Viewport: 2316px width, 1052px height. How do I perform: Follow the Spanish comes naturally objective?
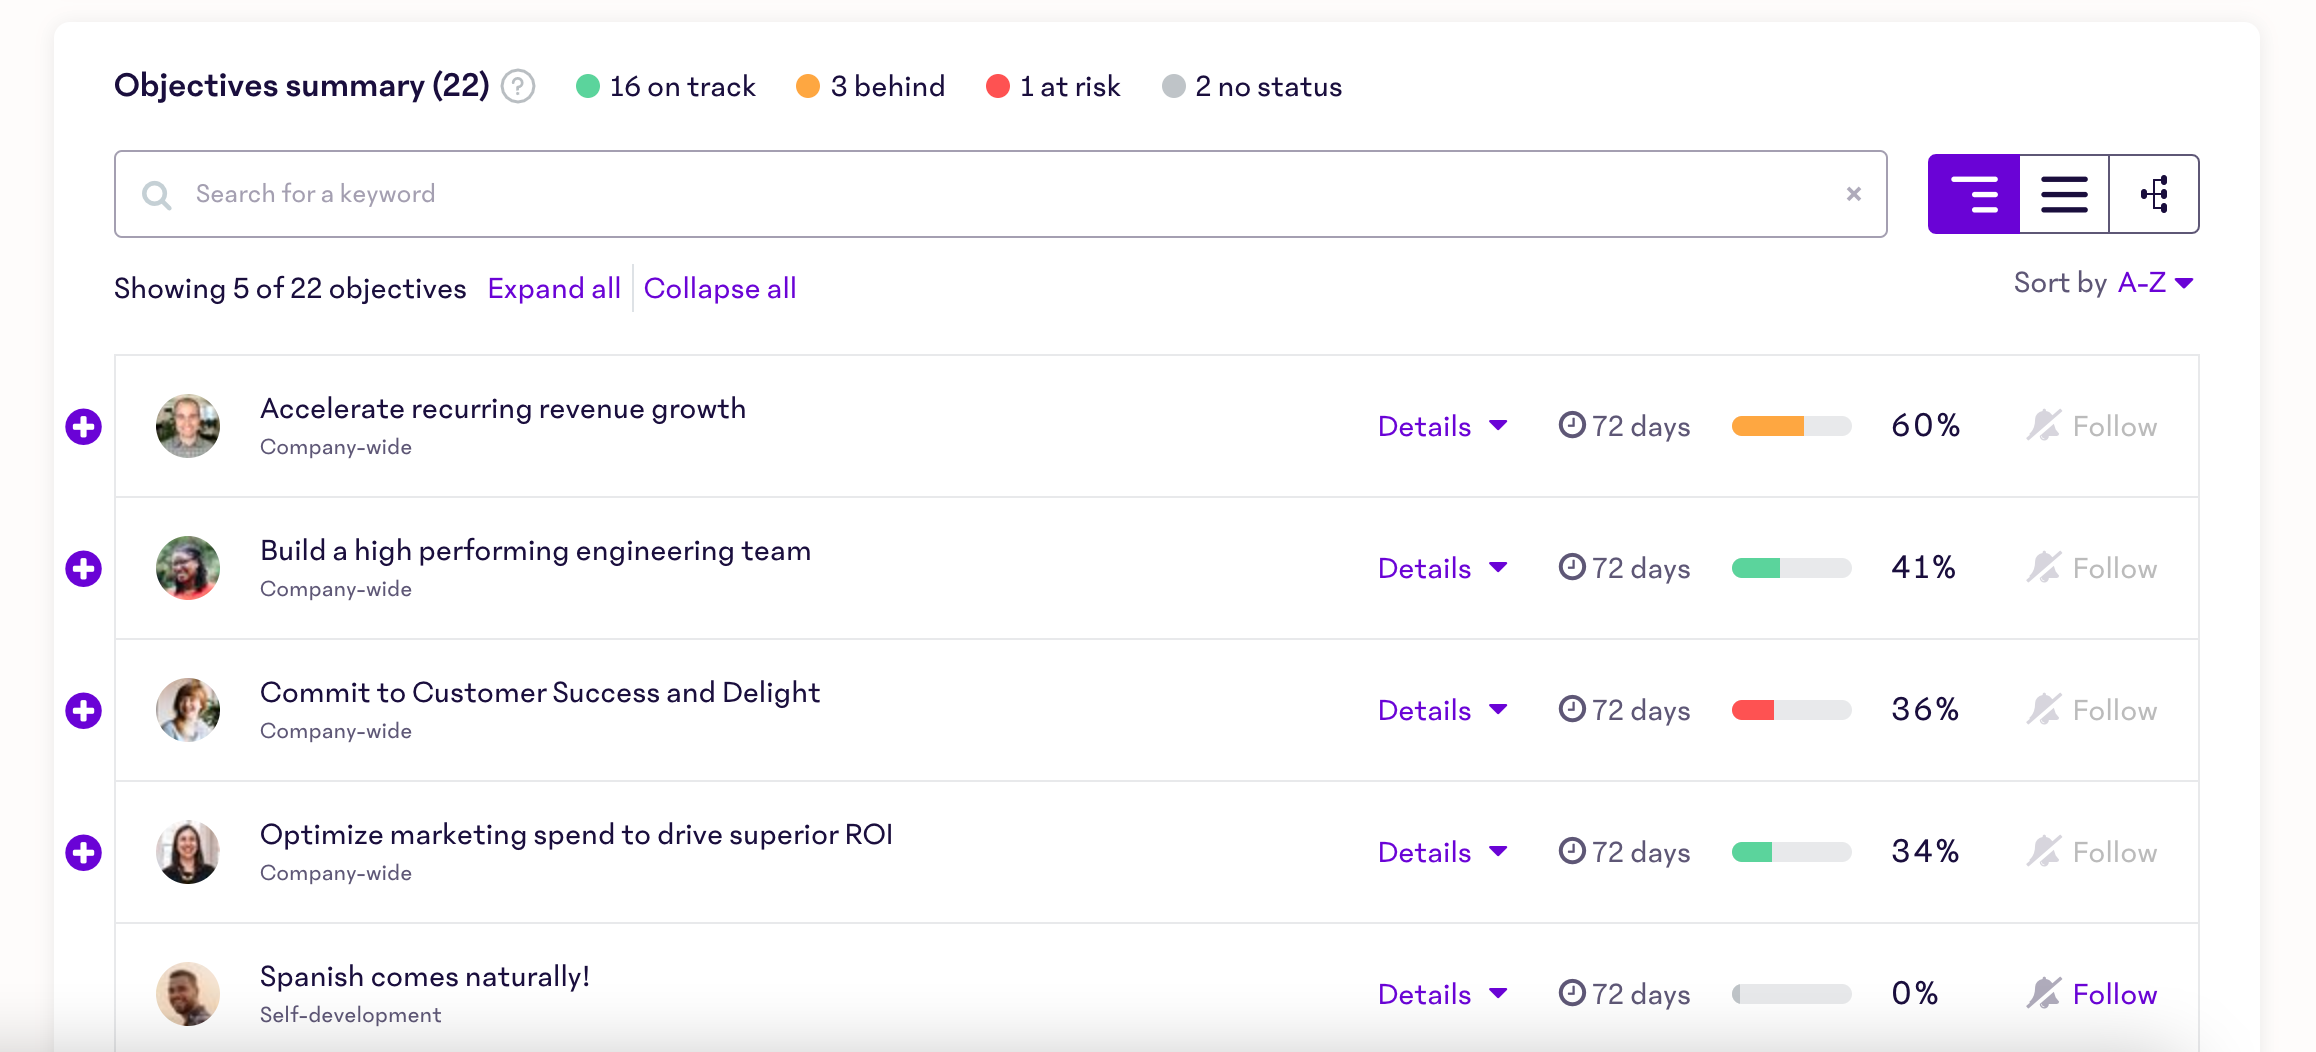click(2113, 995)
